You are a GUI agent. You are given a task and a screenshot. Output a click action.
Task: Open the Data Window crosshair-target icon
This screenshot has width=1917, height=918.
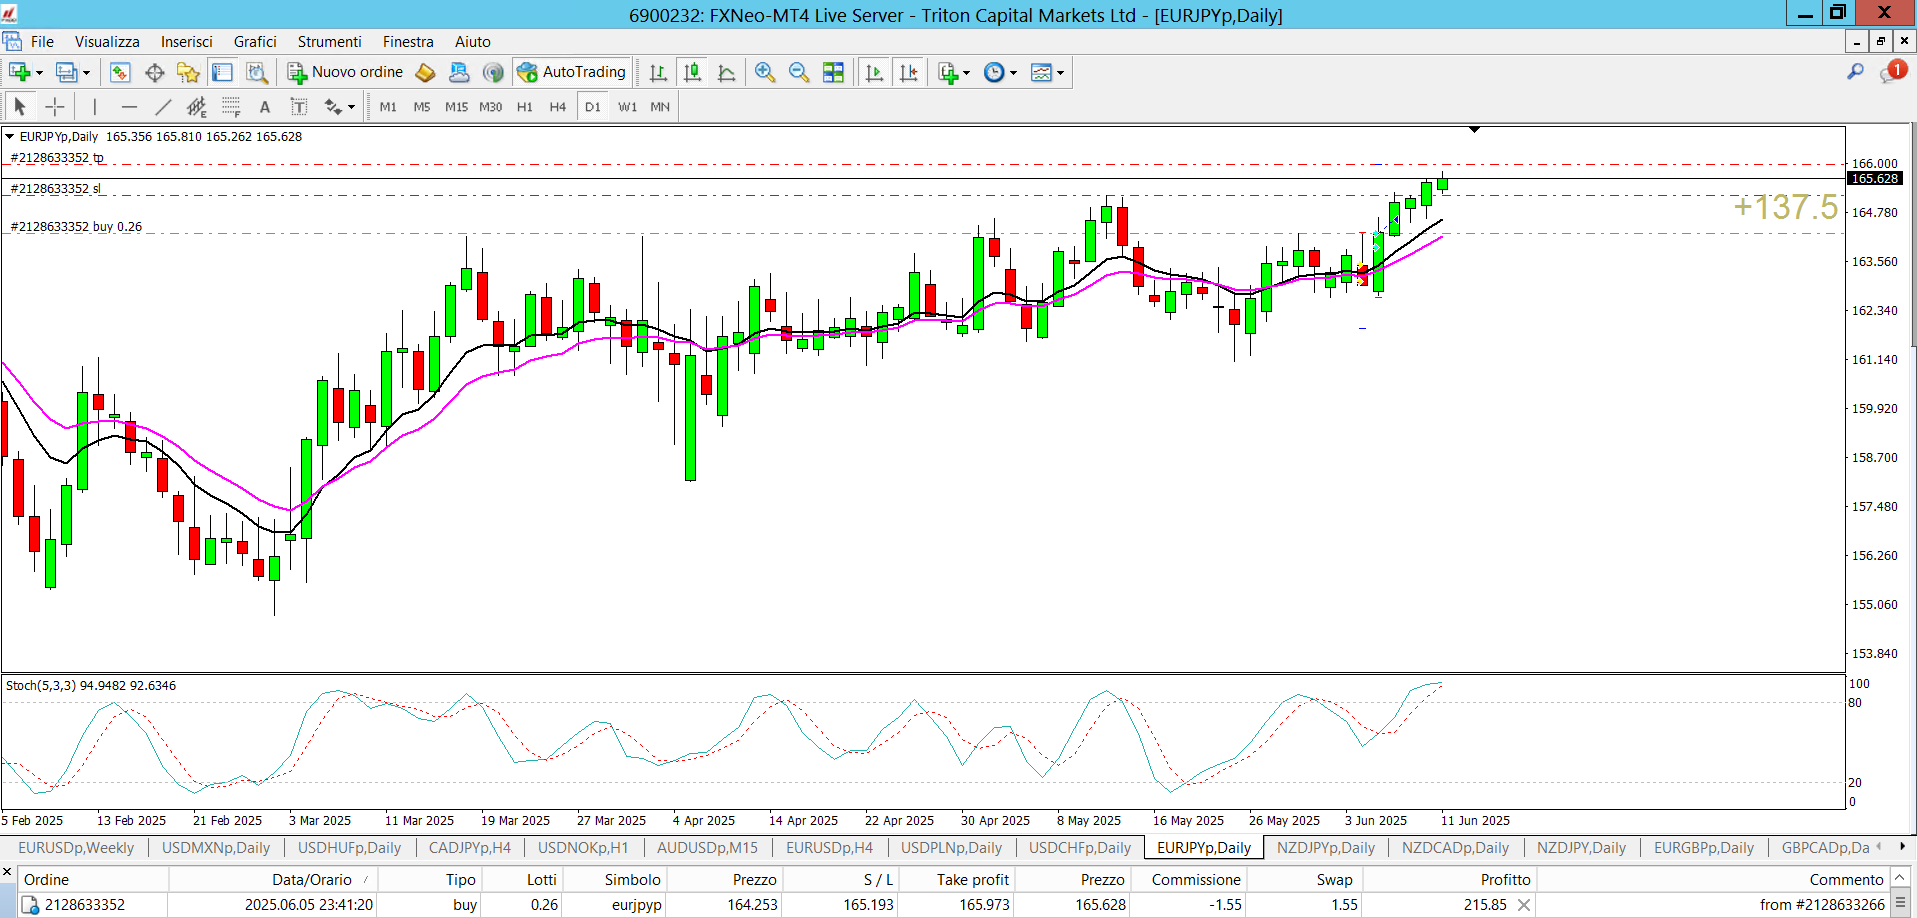[x=154, y=72]
